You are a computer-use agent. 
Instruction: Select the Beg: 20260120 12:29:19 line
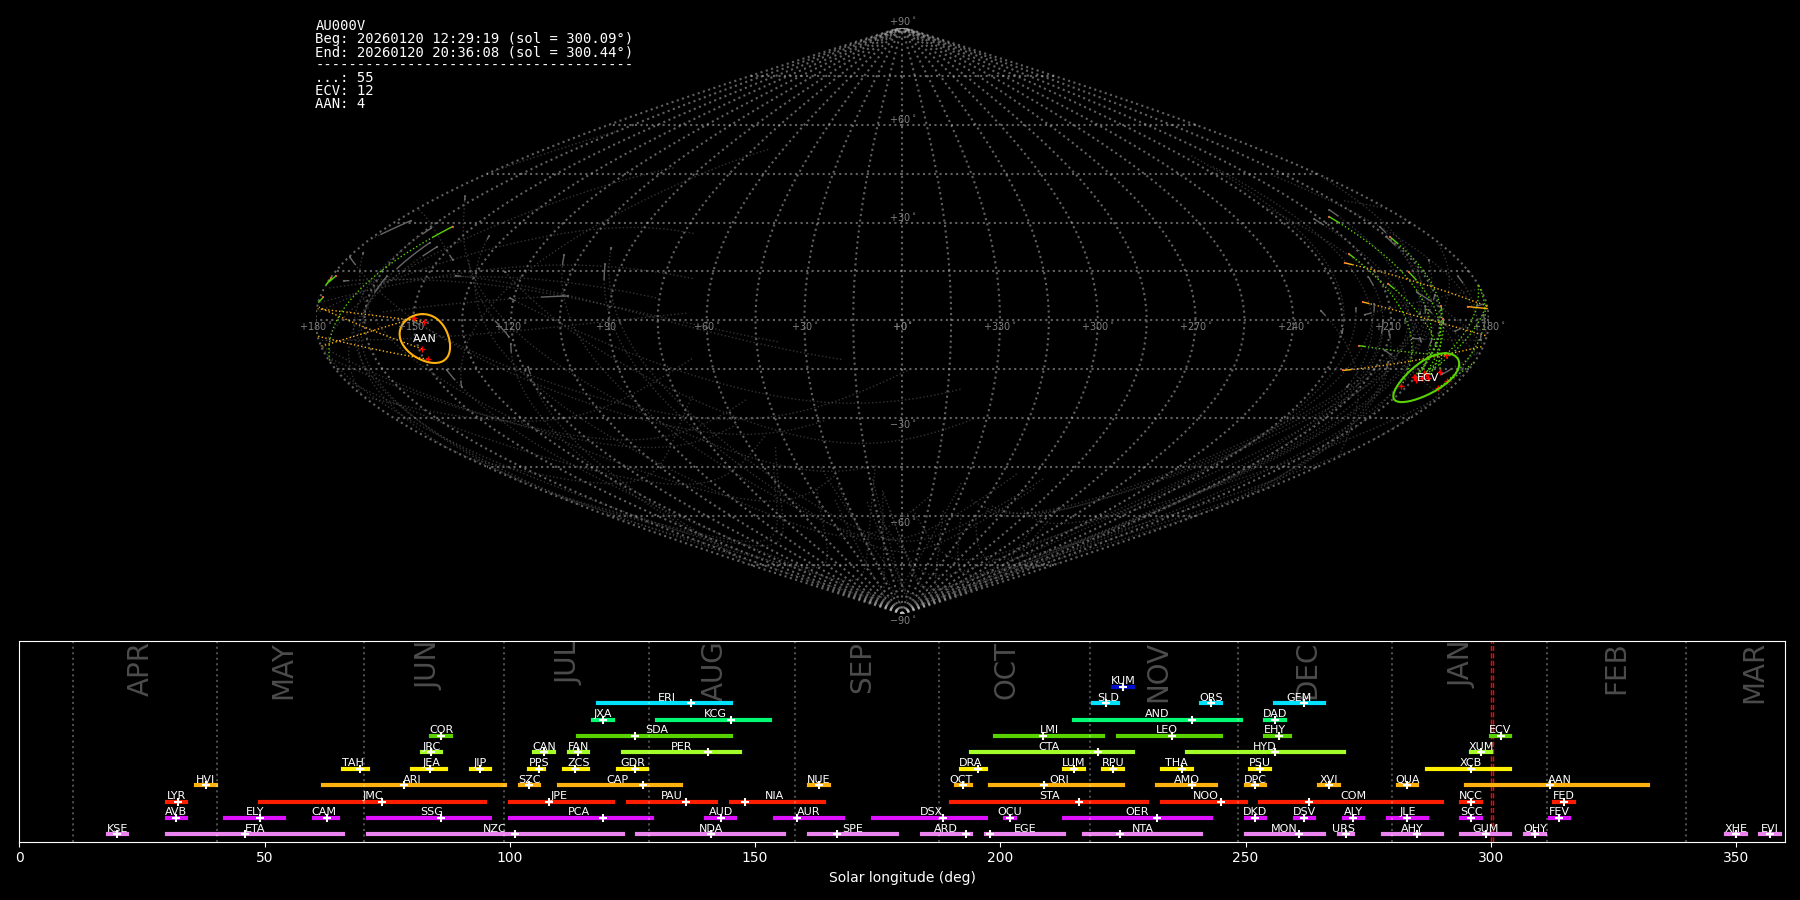(474, 39)
